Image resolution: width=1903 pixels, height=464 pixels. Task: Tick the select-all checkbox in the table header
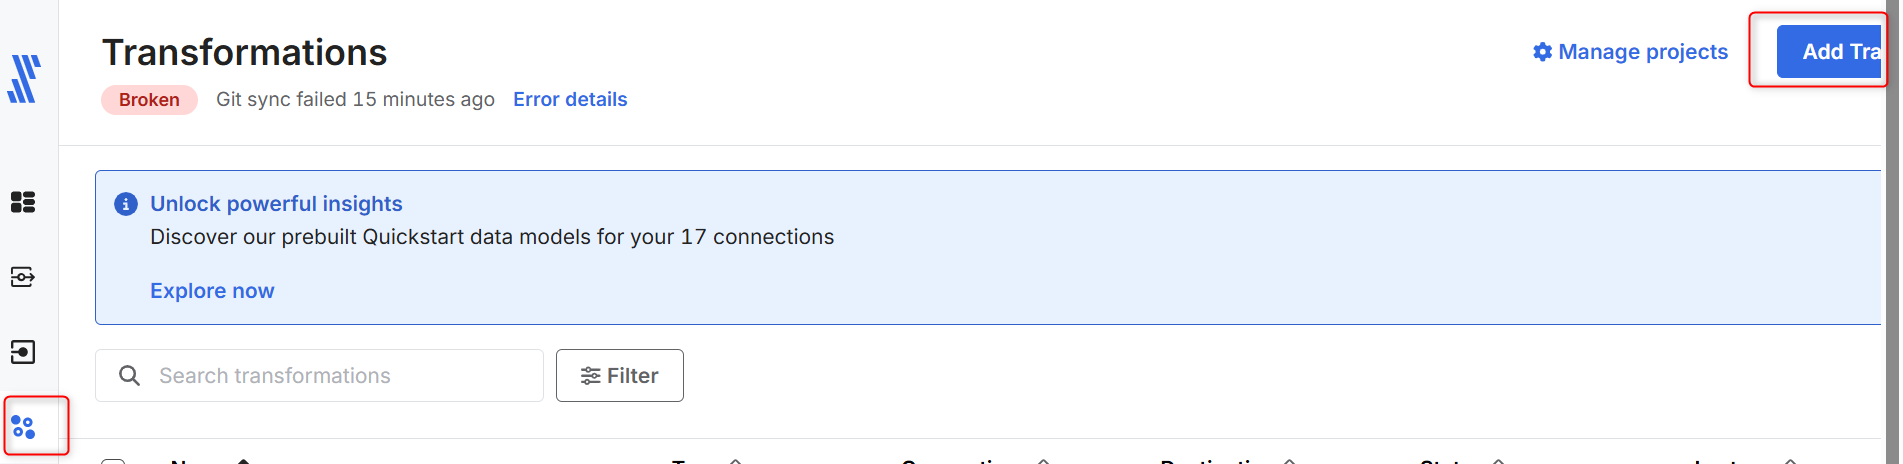click(113, 461)
